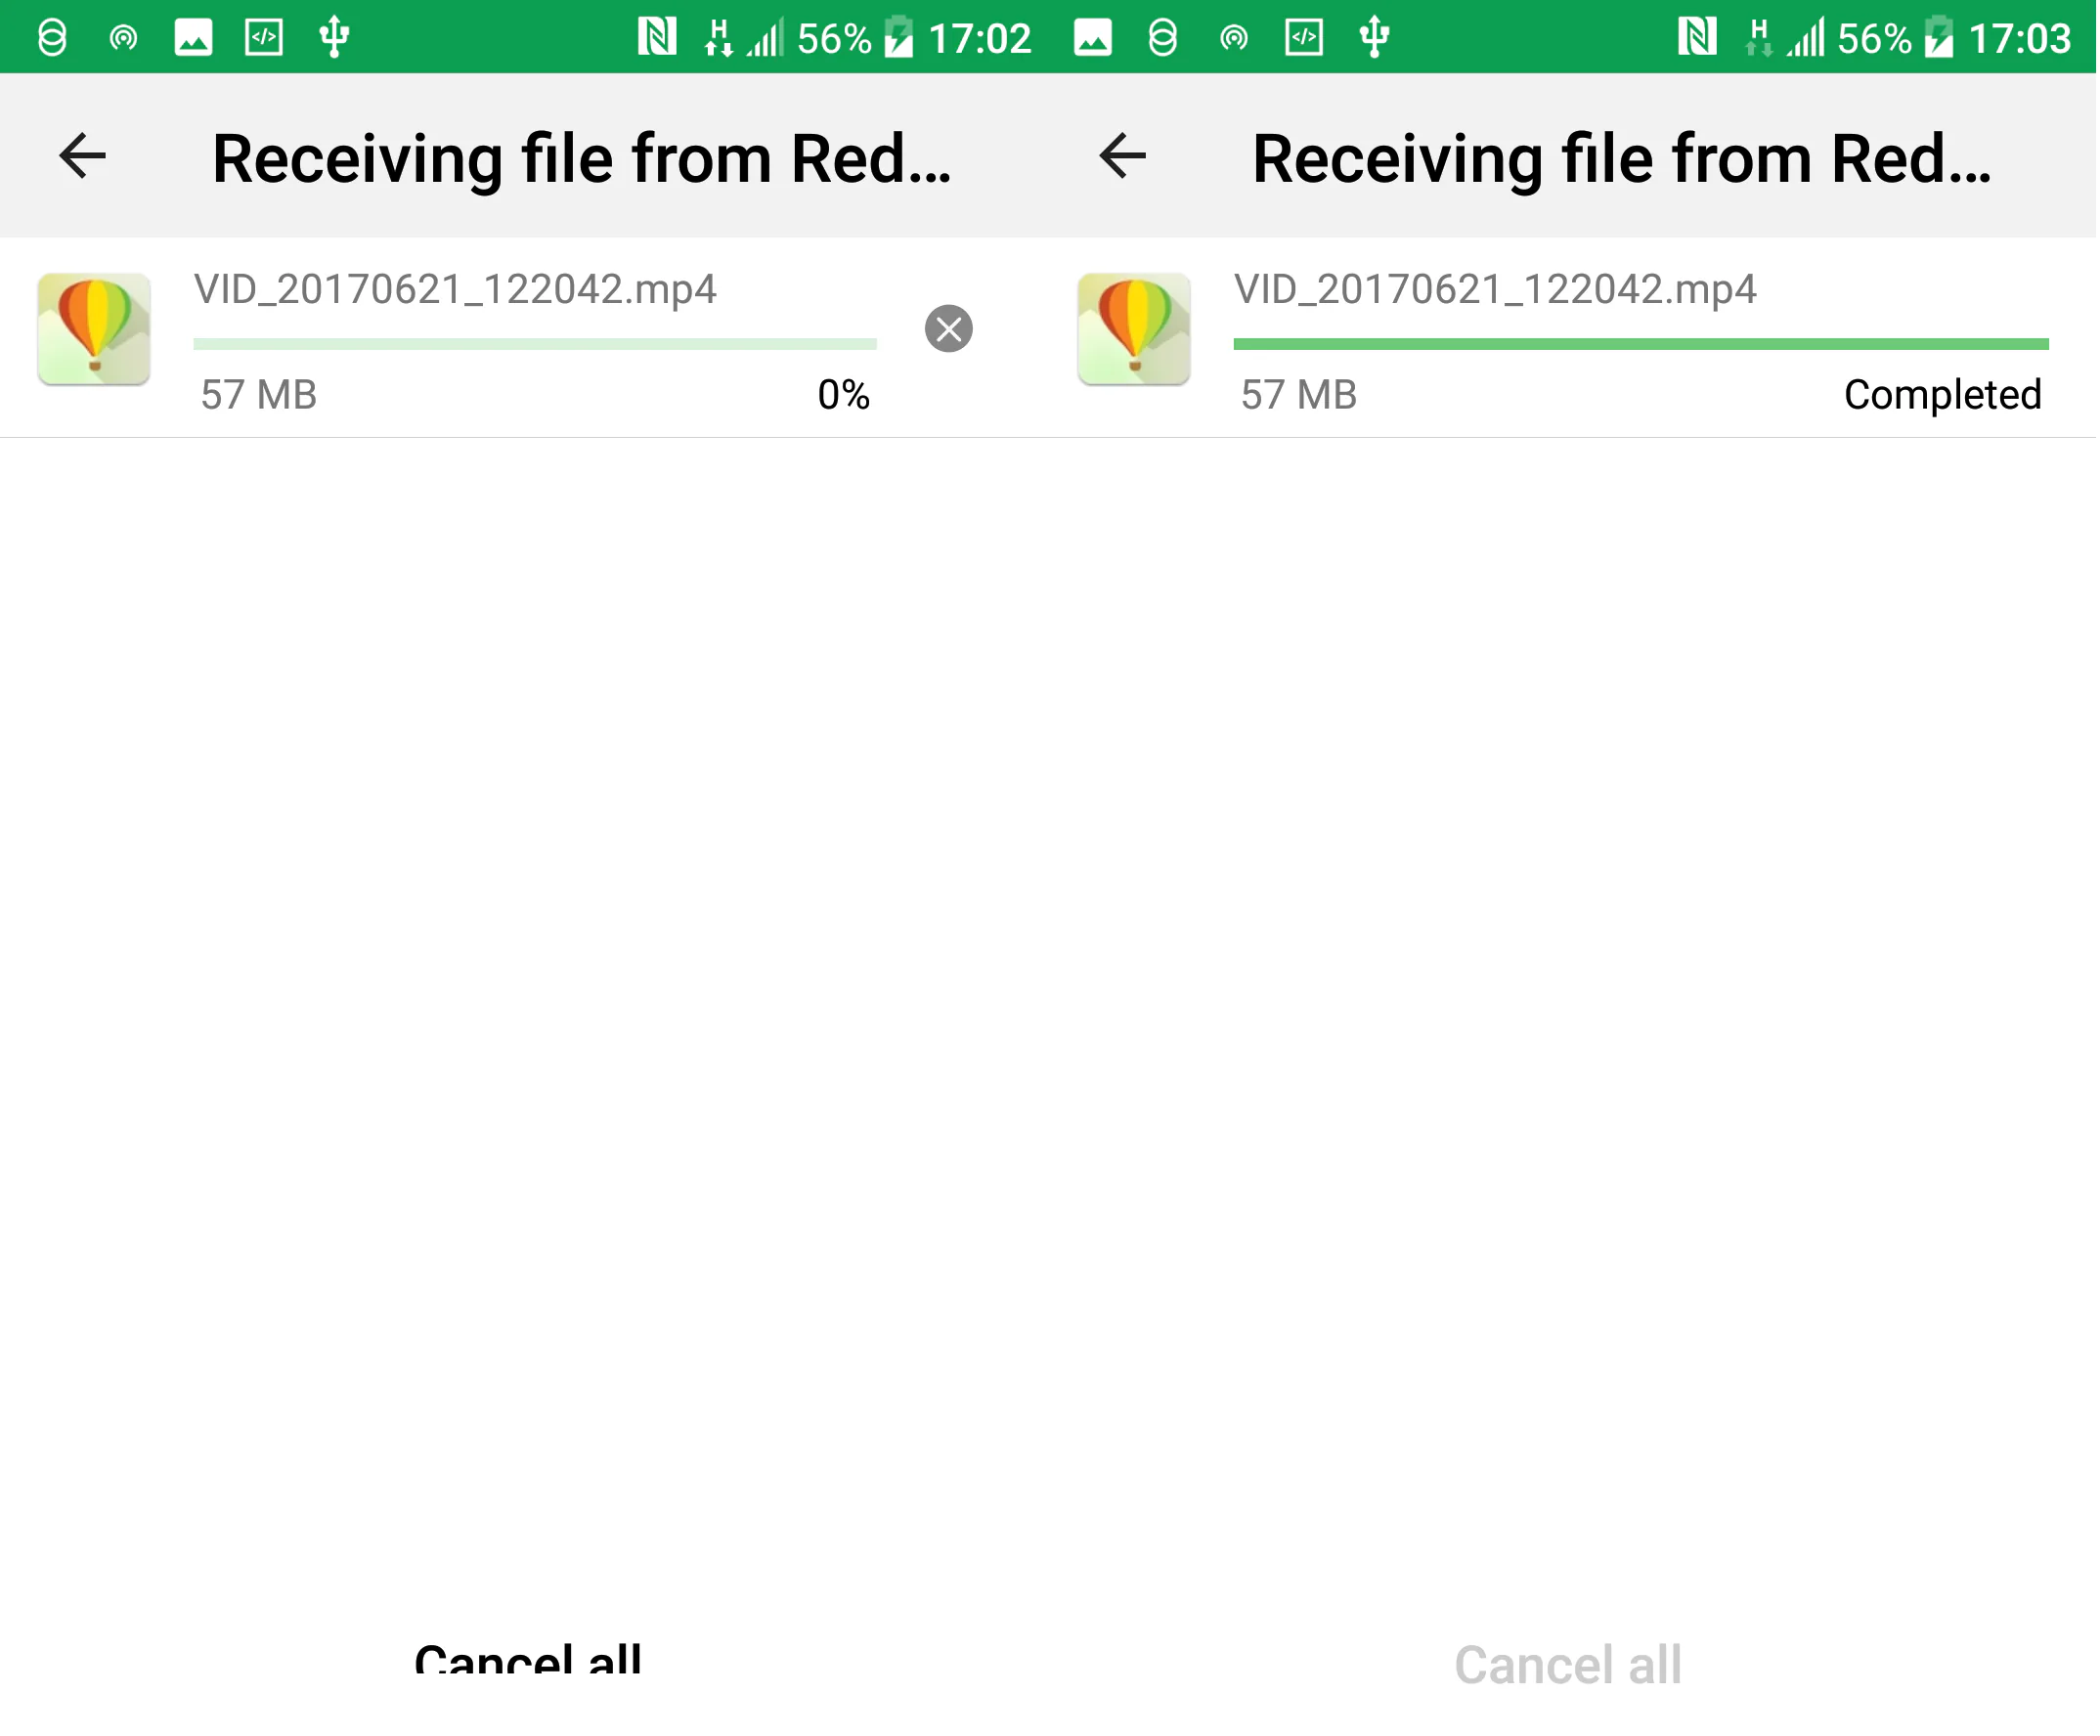Tap left screen title 'Receiving file from Red...'
Viewport: 2100px width, 1736px height.
[x=583, y=158]
